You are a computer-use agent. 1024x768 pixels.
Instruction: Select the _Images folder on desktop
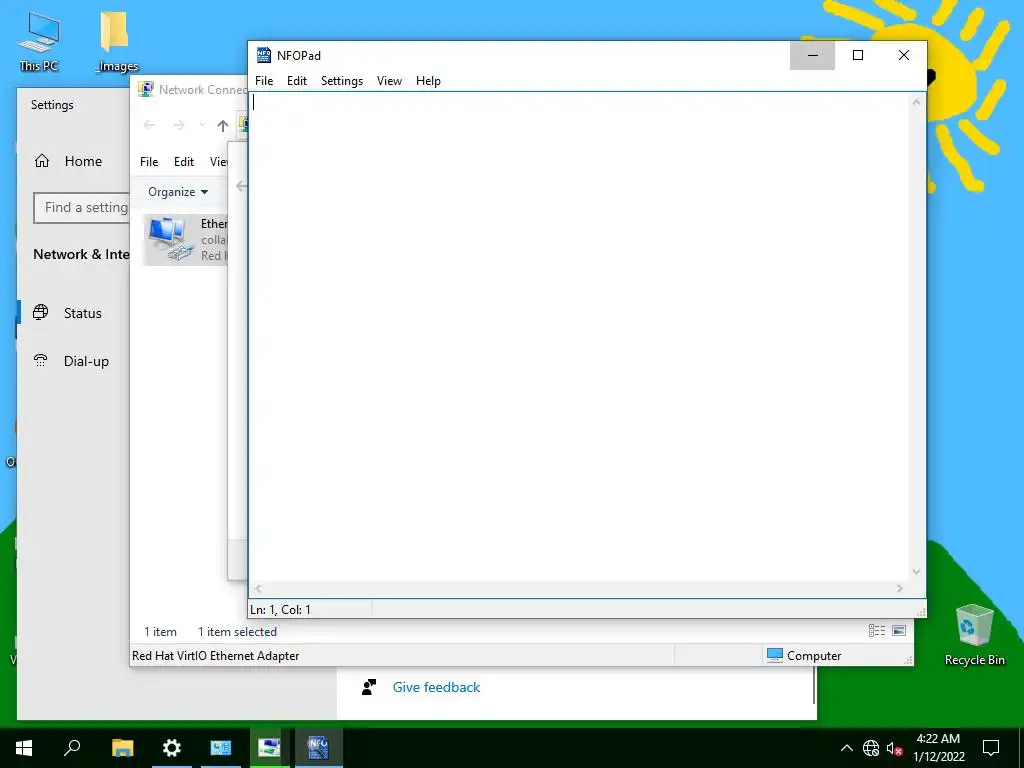point(117,42)
